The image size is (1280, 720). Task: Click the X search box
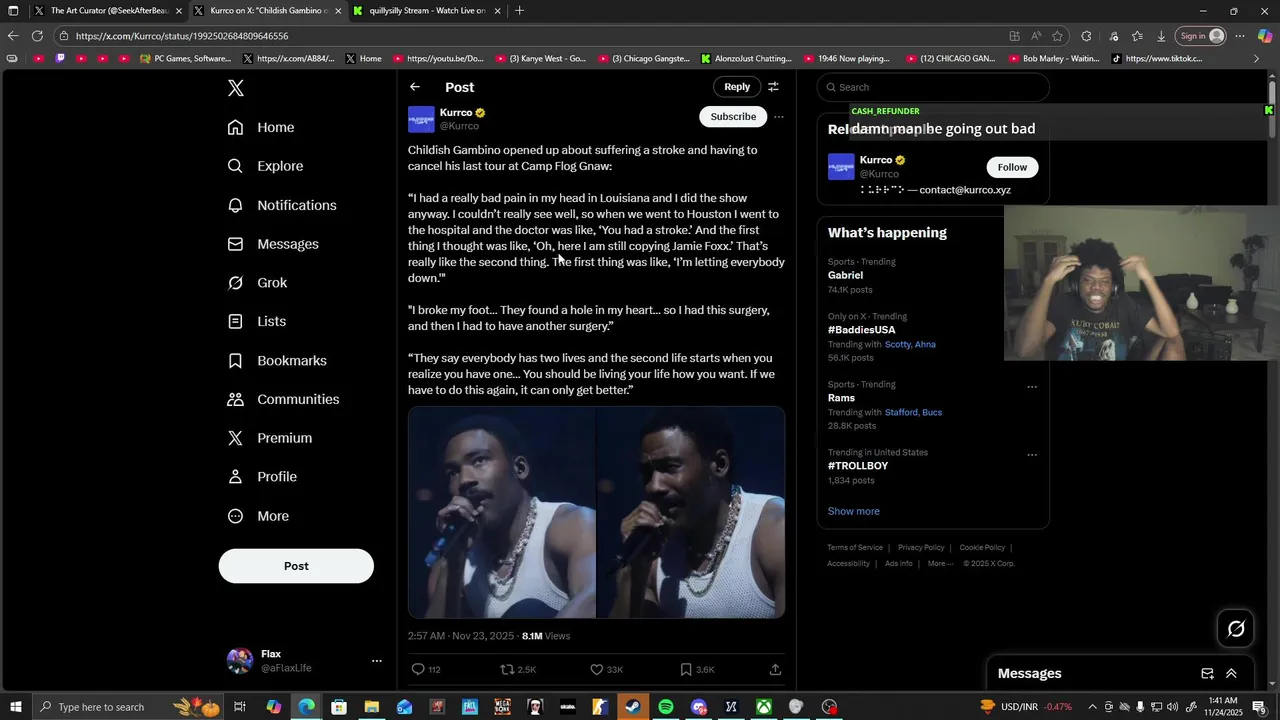[x=933, y=87]
